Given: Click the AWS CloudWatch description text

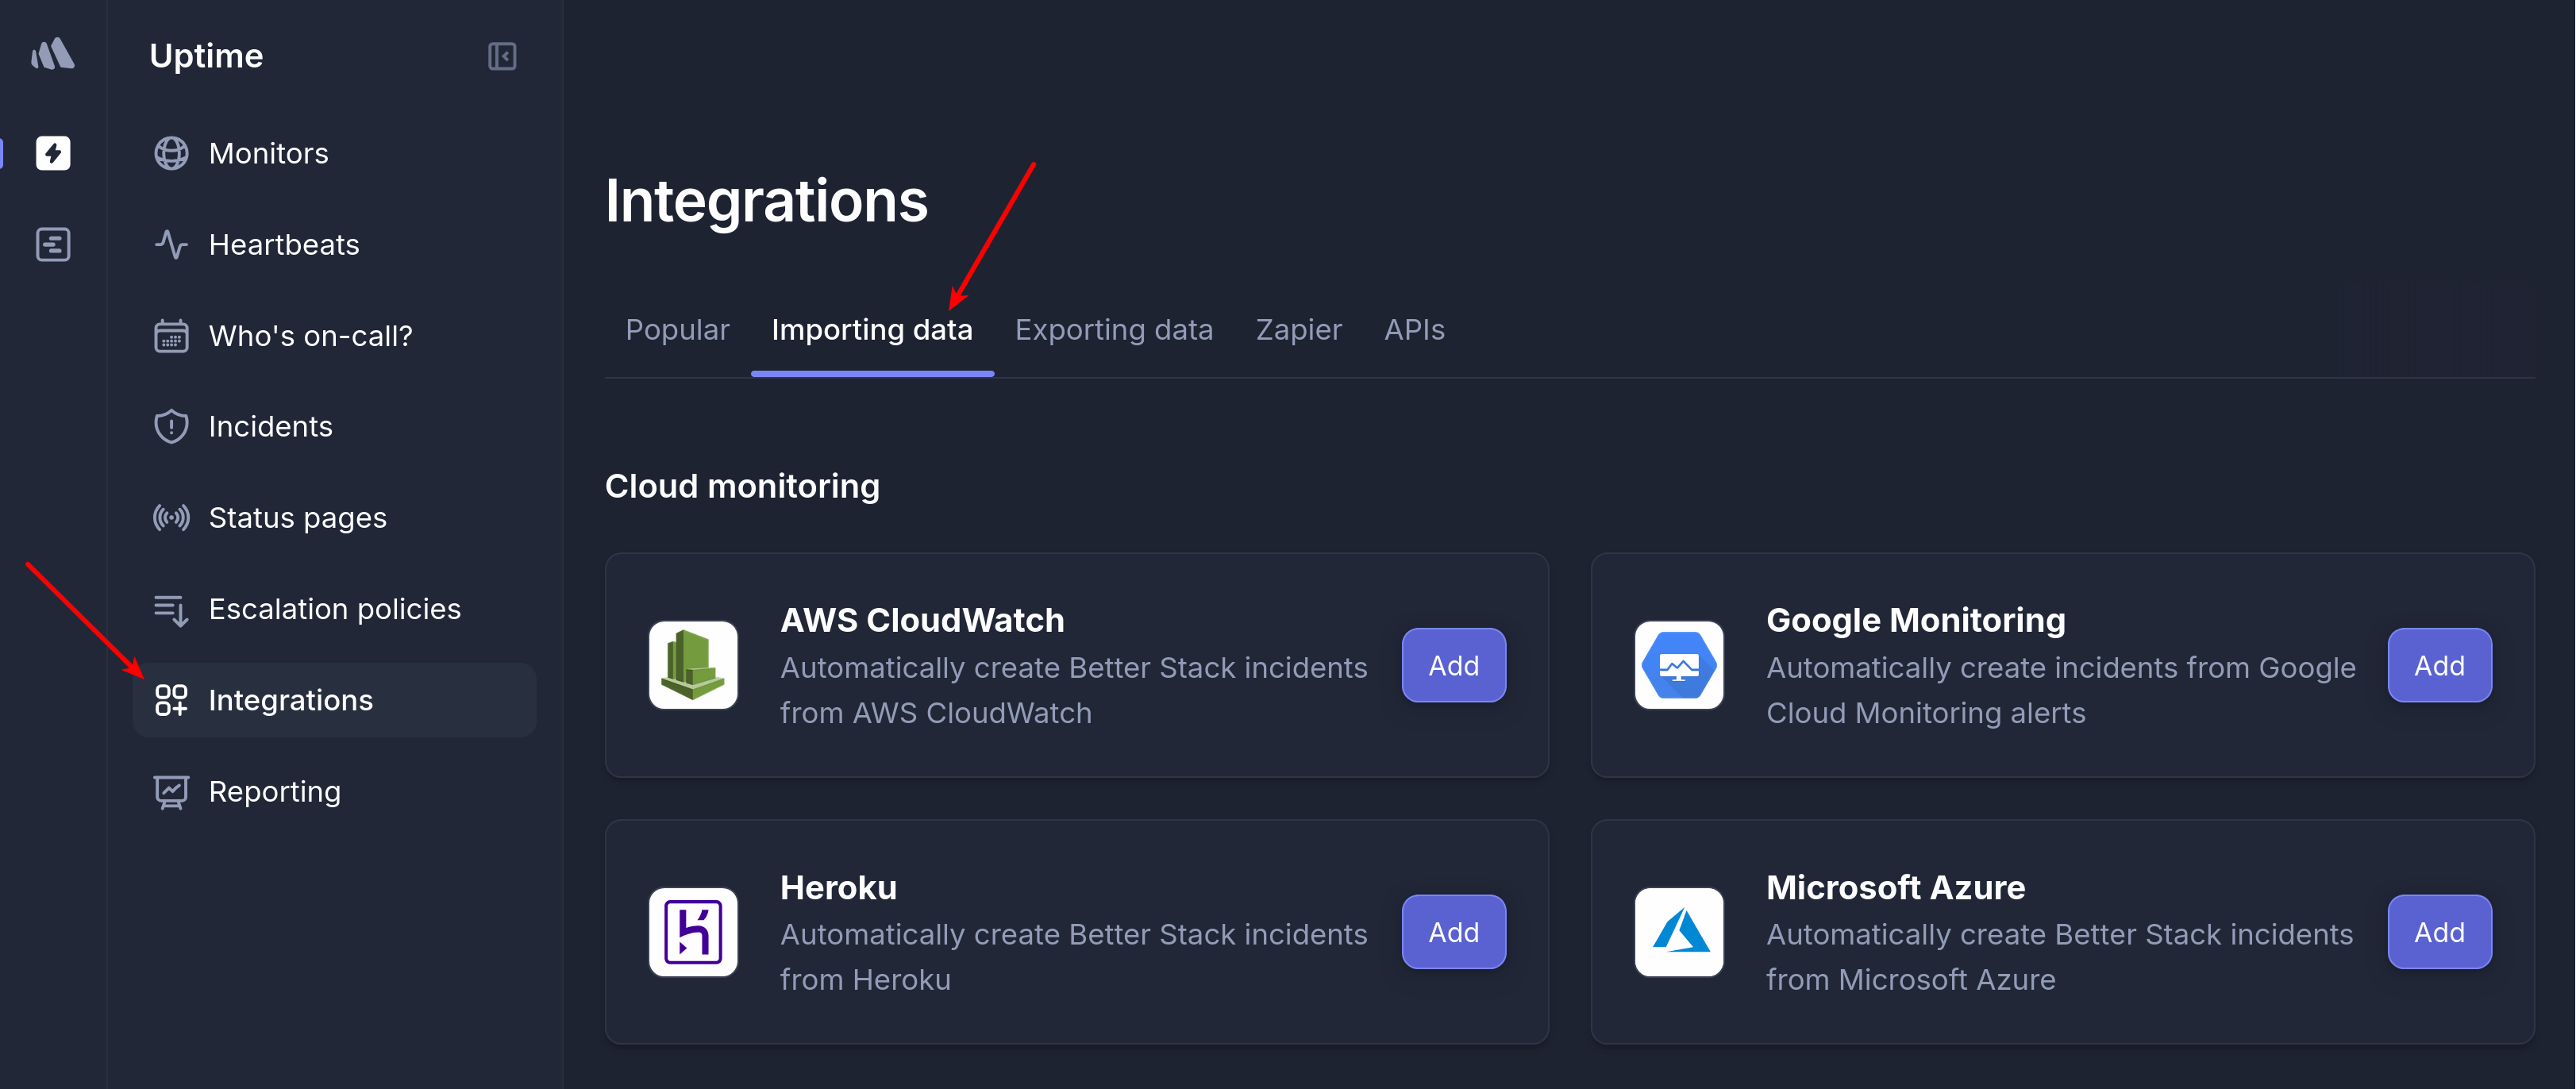Looking at the screenshot, I should (x=1074, y=690).
